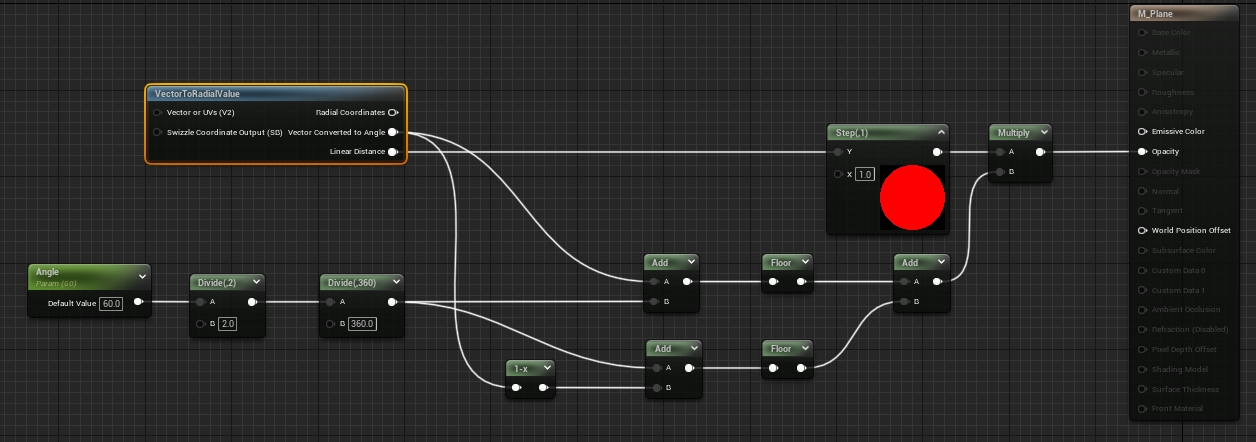The width and height of the screenshot is (1256, 442).
Task: Click the Opacity input pin on M_Plane
Action: pos(1142,152)
